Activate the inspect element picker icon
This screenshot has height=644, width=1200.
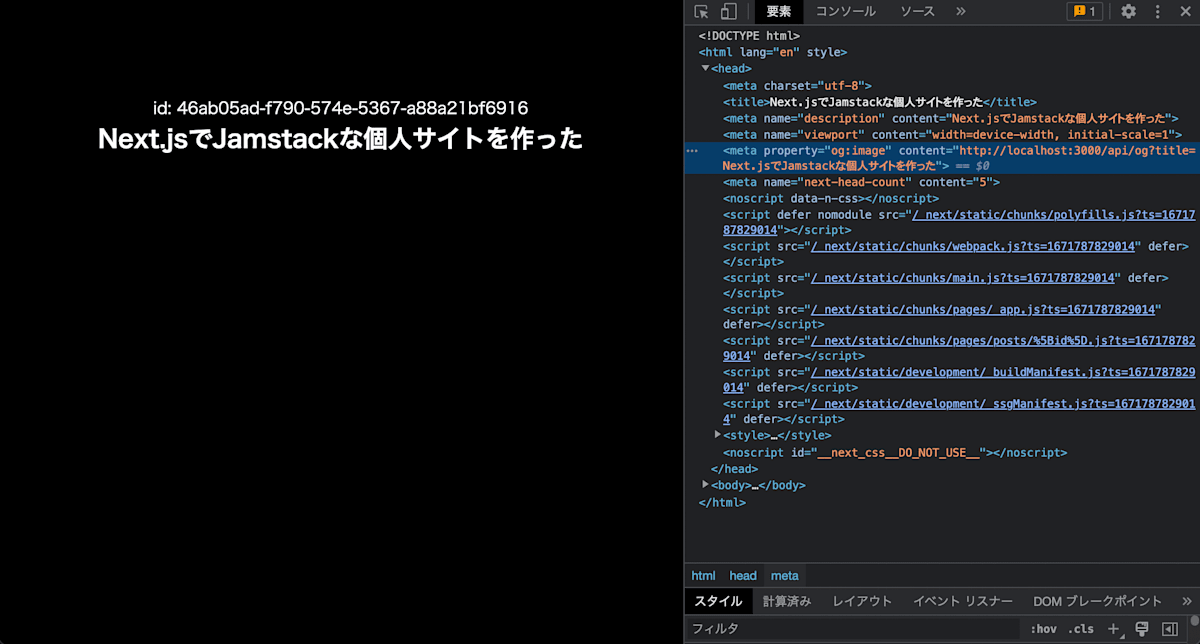pyautogui.click(x=702, y=12)
